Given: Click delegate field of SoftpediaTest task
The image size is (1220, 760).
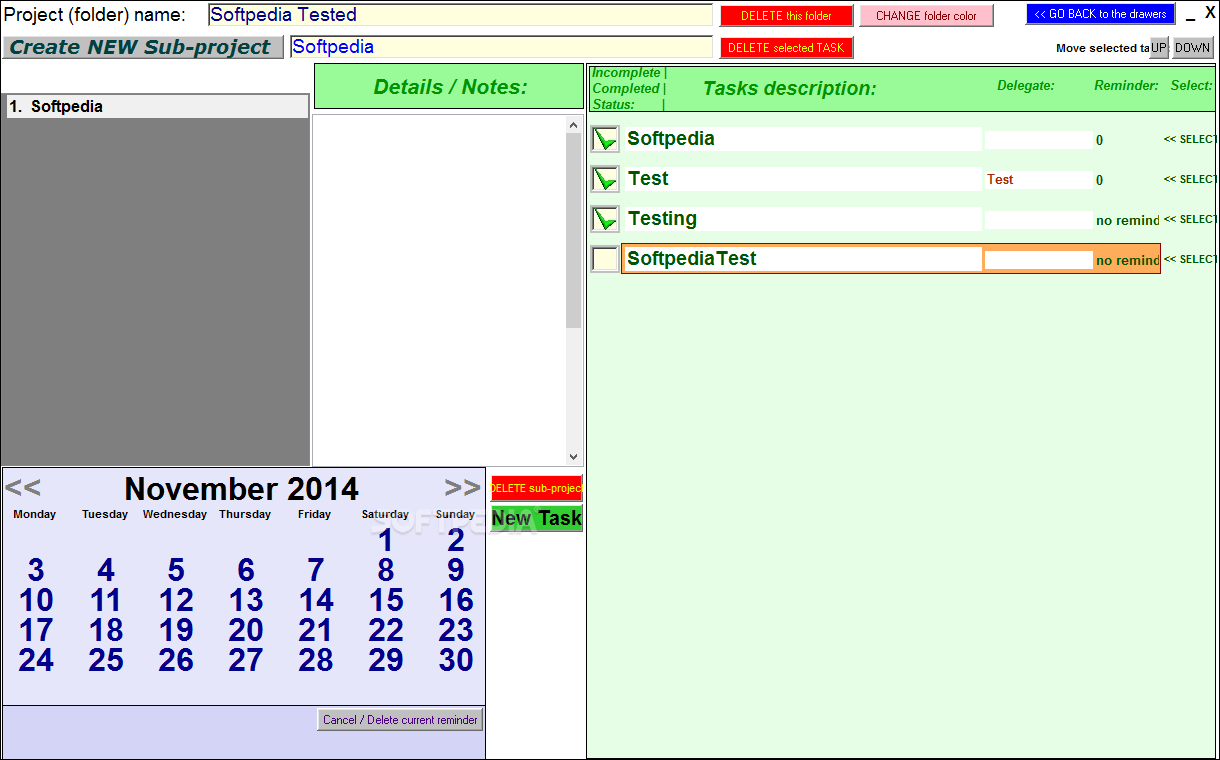Looking at the screenshot, I should click(1038, 260).
